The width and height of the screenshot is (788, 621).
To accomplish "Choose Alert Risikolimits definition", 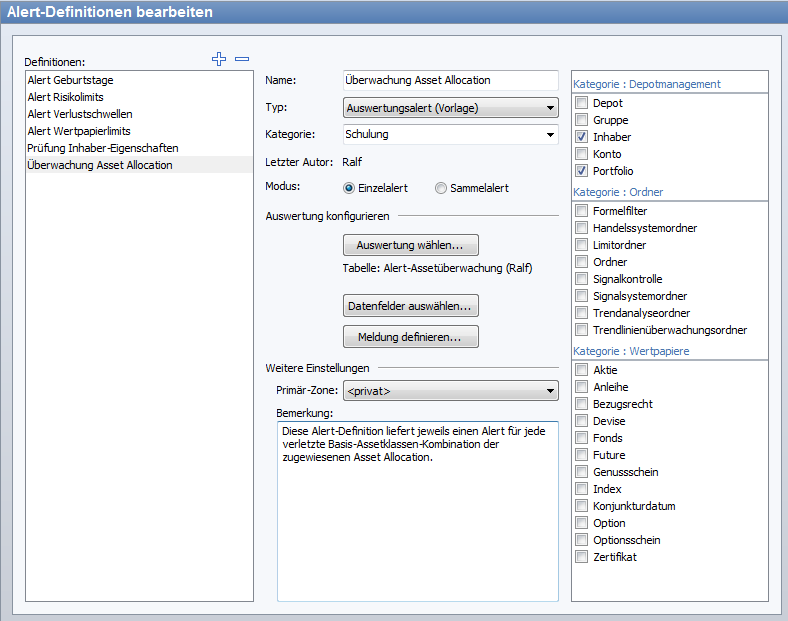I will click(x=66, y=97).
